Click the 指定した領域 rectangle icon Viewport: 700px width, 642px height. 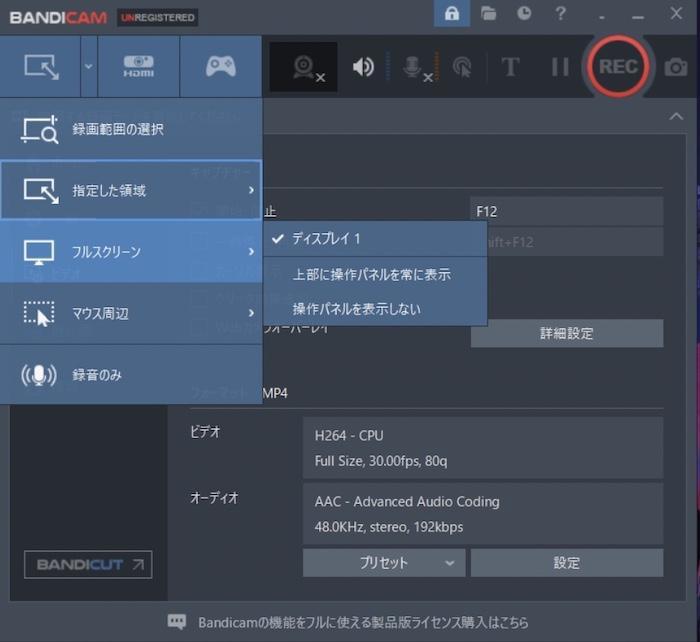pos(41,191)
